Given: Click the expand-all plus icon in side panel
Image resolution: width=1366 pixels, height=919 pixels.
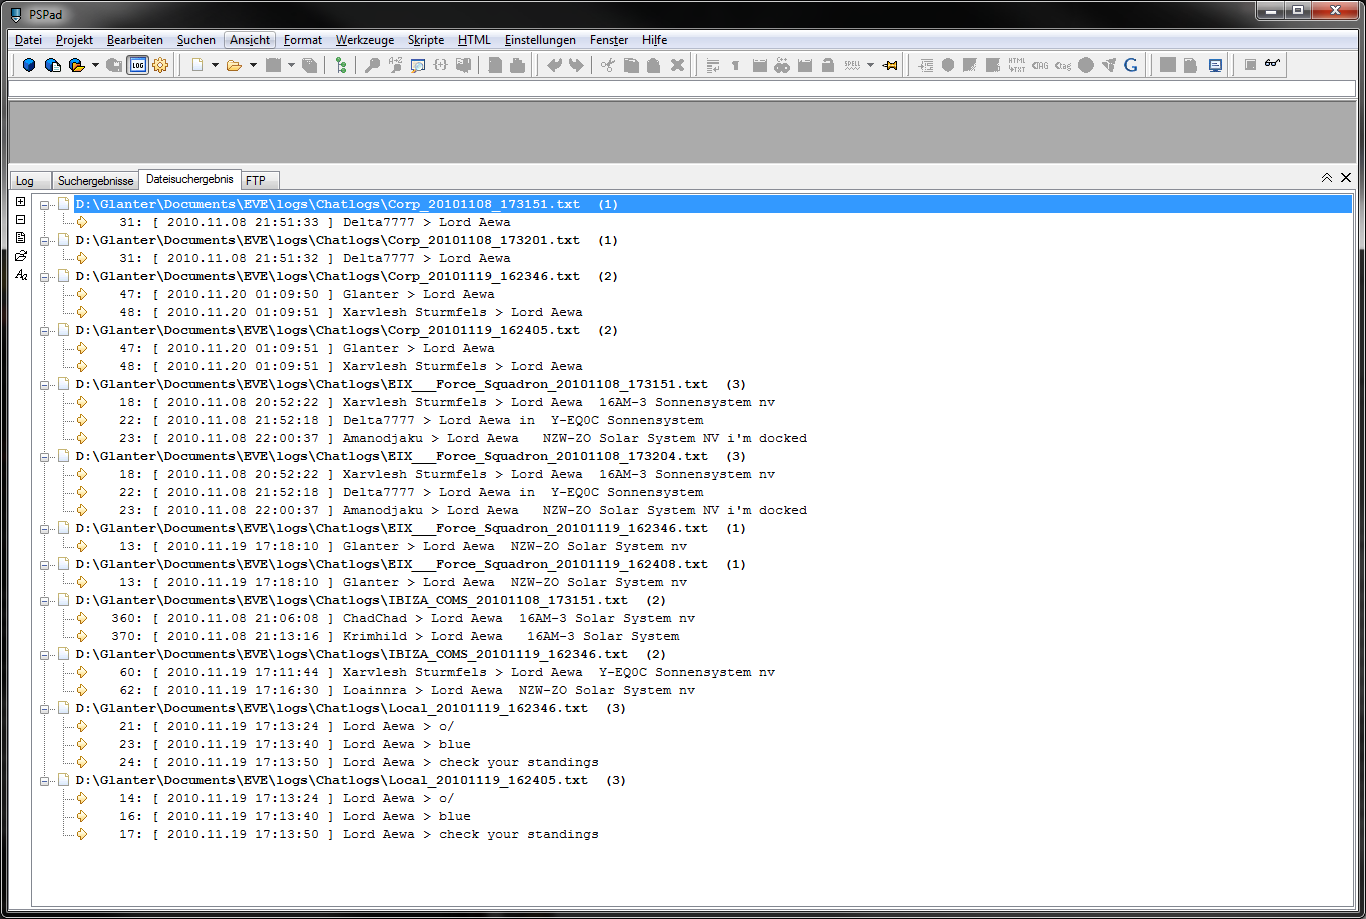Looking at the screenshot, I should point(20,202).
